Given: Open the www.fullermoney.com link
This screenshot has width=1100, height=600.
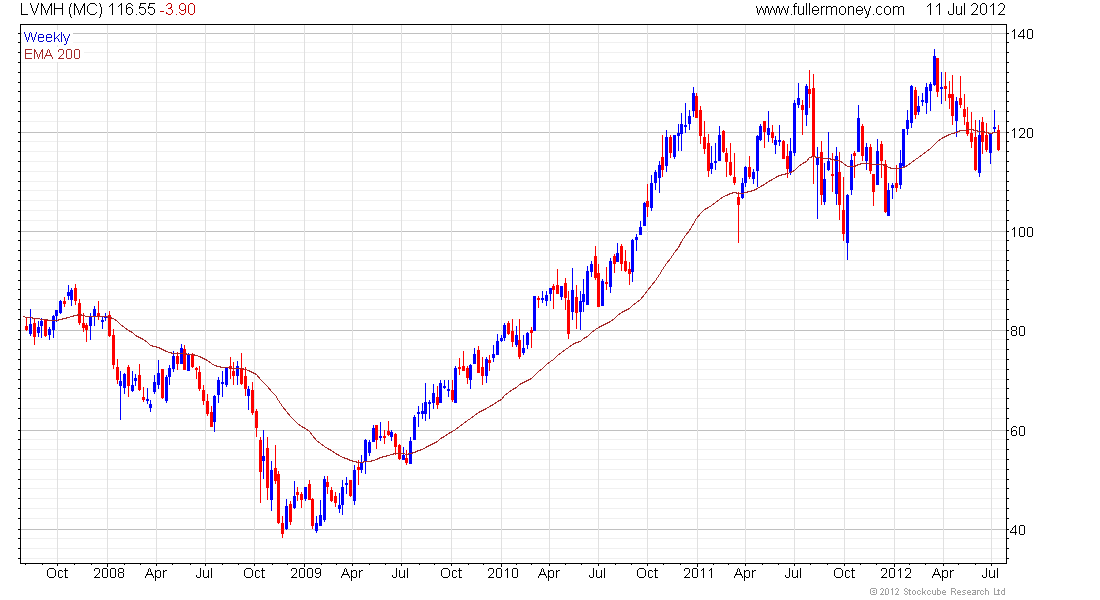Looking at the screenshot, I should [830, 10].
